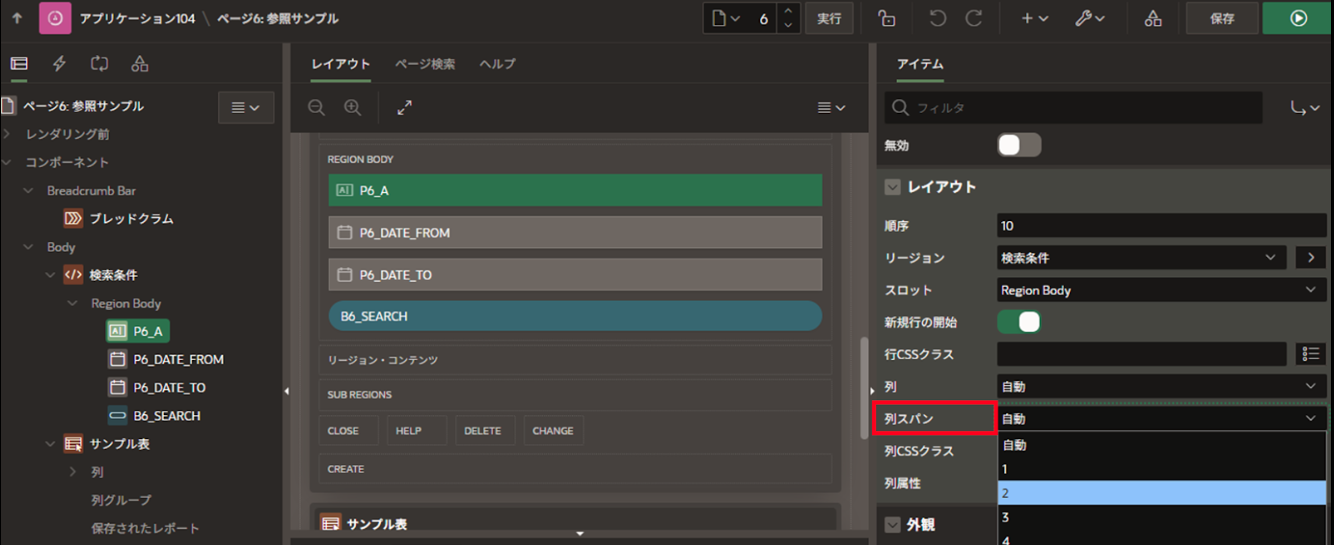1334x545 pixels.
Task: Click the 保存 button
Action: tap(1221, 18)
